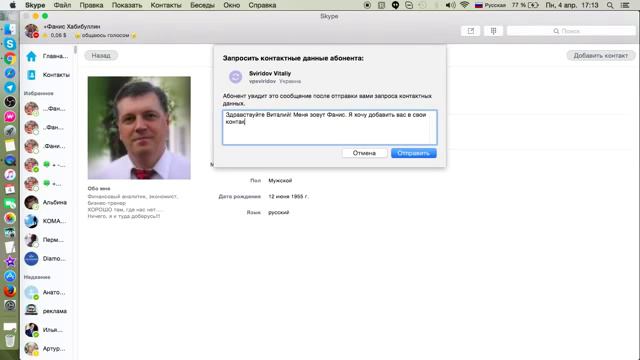
Task: Open the Справка menu
Action: pyautogui.click(x=262, y=5)
